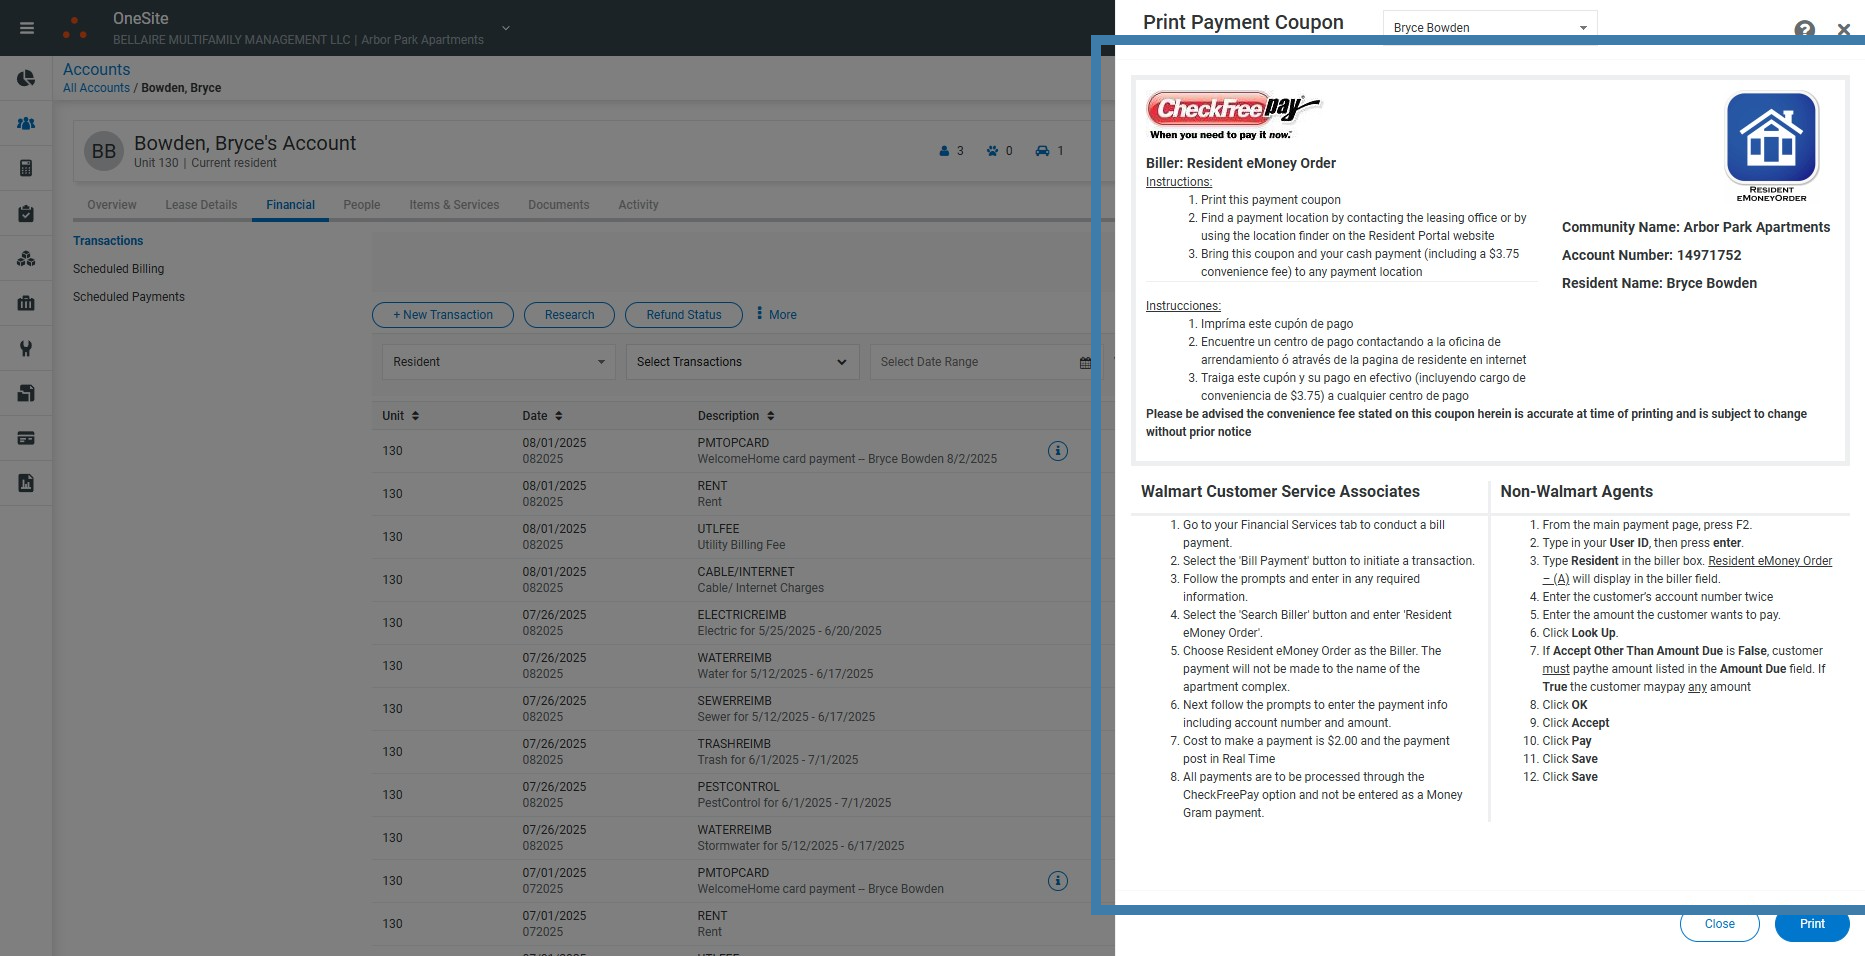Click the Refund Status button
The image size is (1865, 956).
pyautogui.click(x=684, y=315)
